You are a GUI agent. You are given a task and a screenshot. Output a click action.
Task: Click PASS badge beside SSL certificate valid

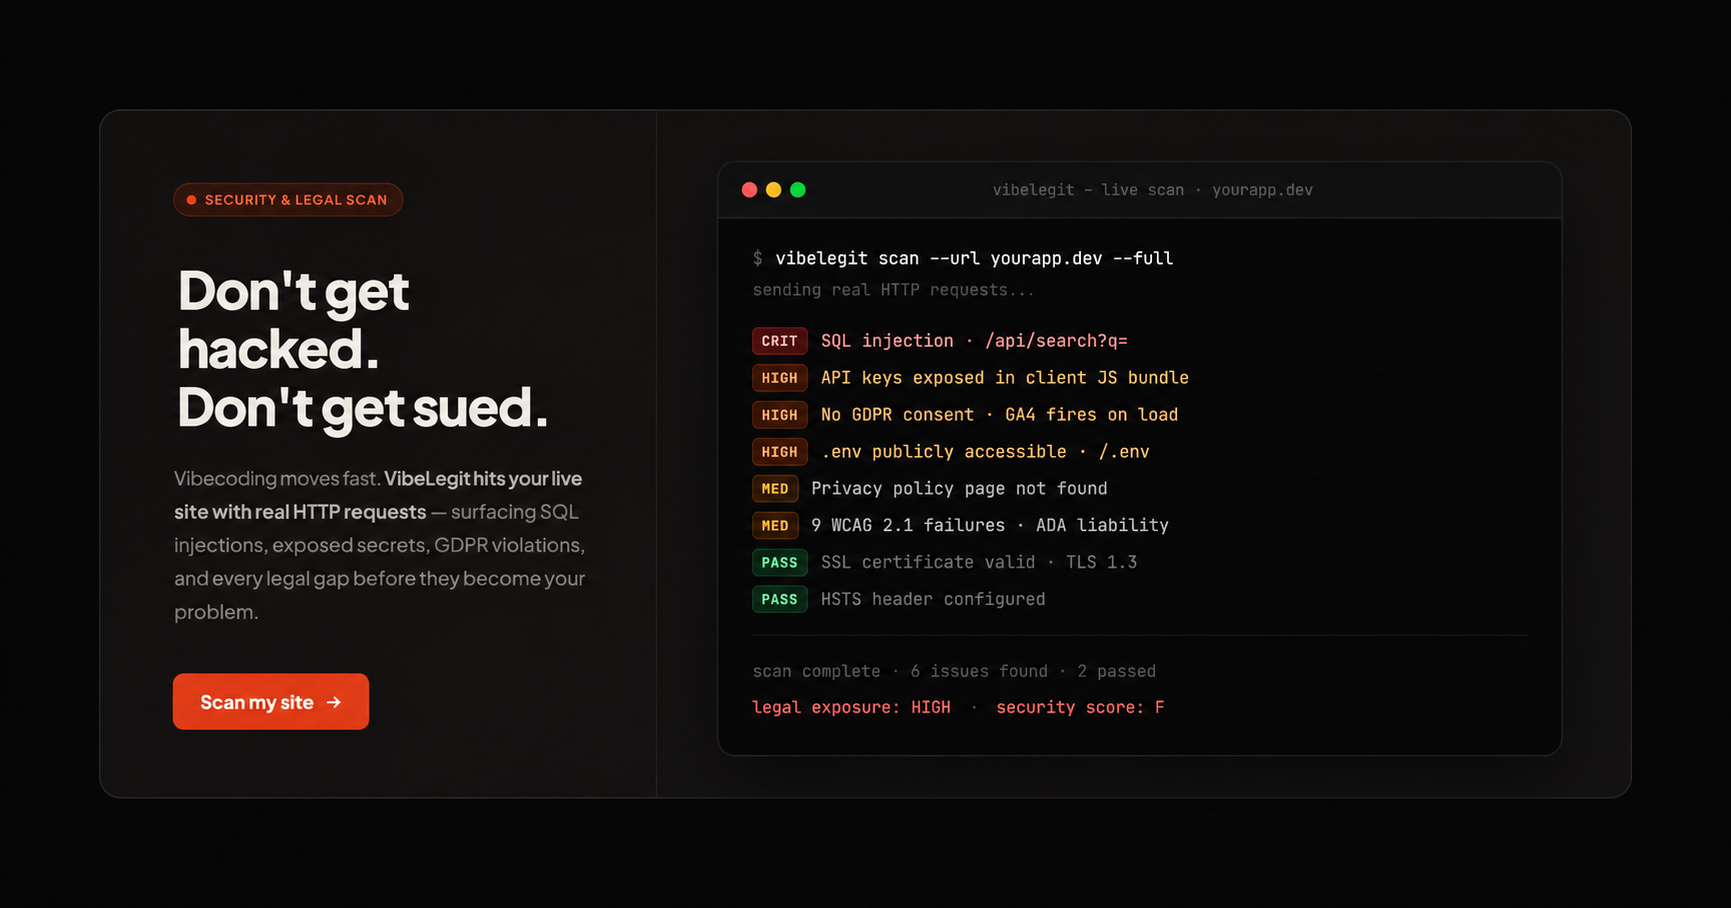(x=779, y=563)
